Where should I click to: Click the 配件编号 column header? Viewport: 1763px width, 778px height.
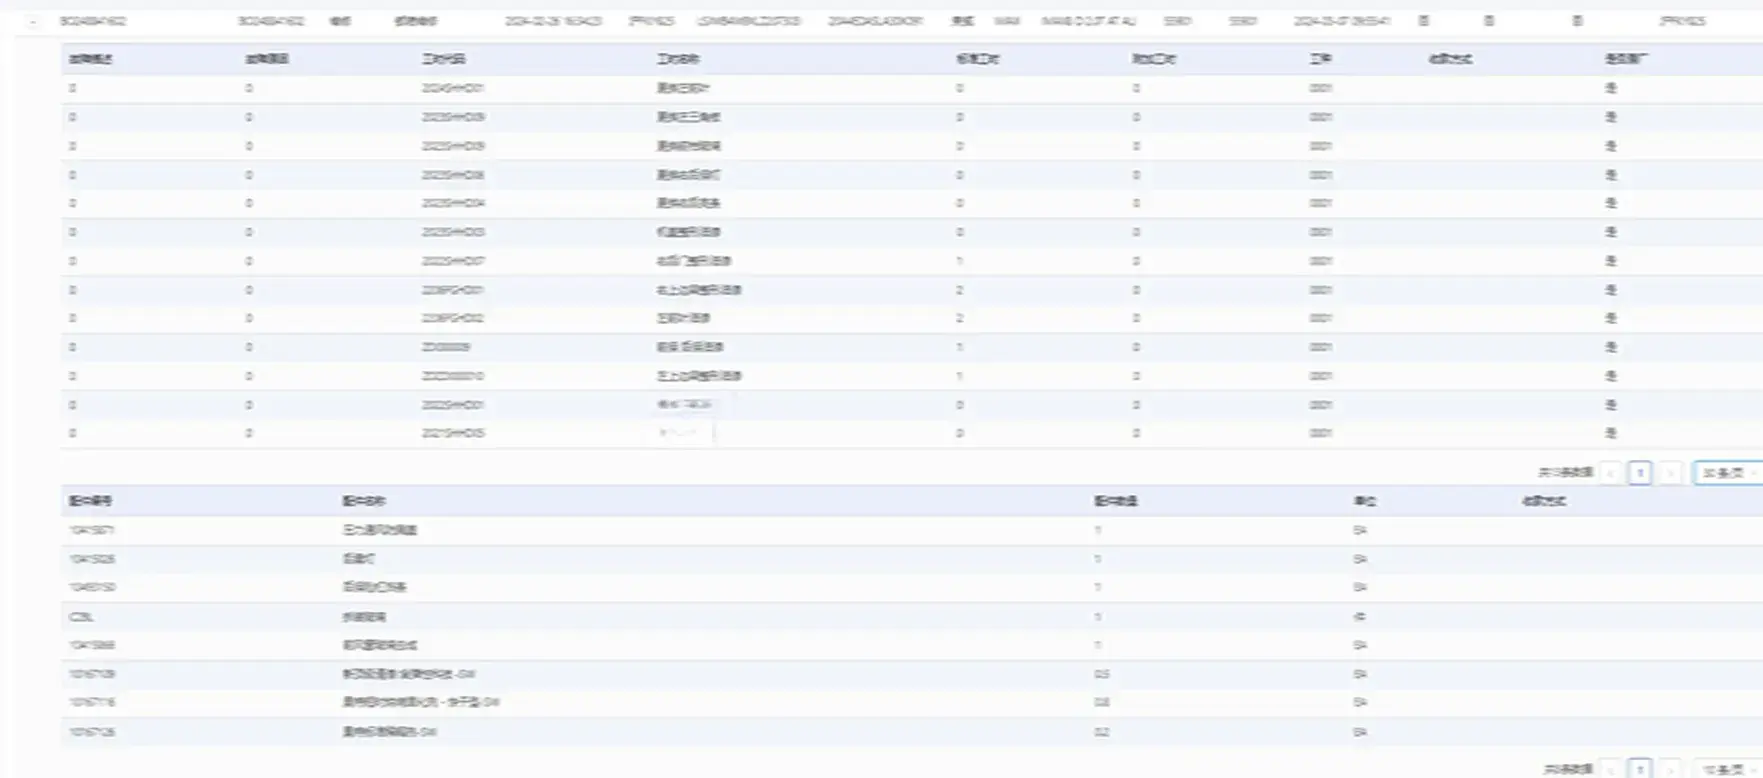click(x=90, y=501)
